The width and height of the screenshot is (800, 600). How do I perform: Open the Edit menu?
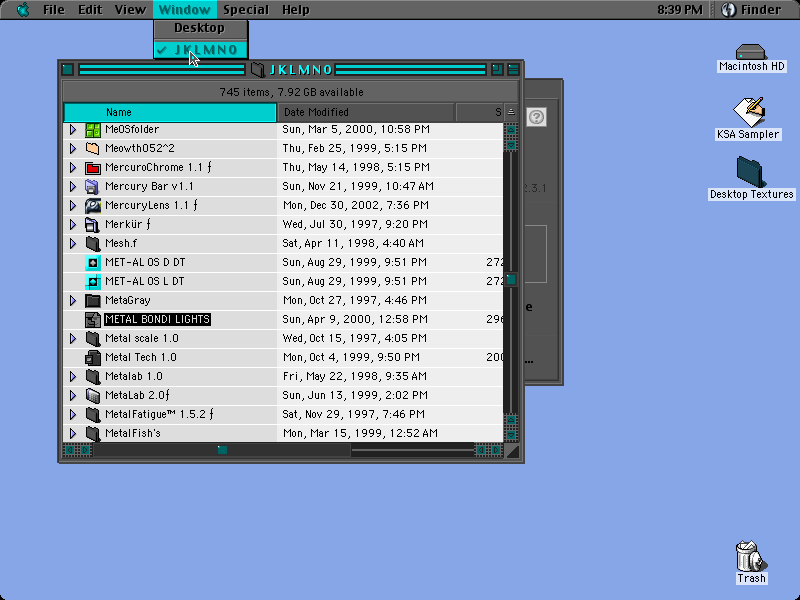pos(90,10)
